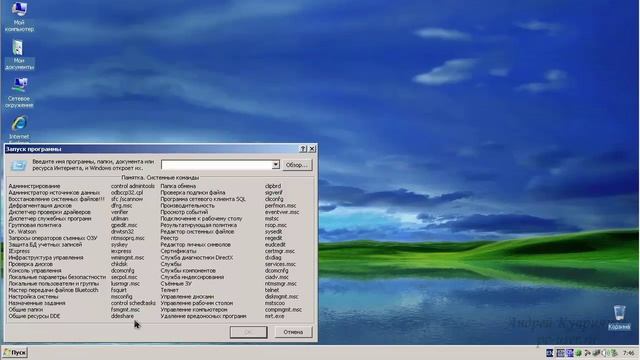Screen dimensions: 640x360
Task: Click the Отмена cancel button
Action: point(293,332)
